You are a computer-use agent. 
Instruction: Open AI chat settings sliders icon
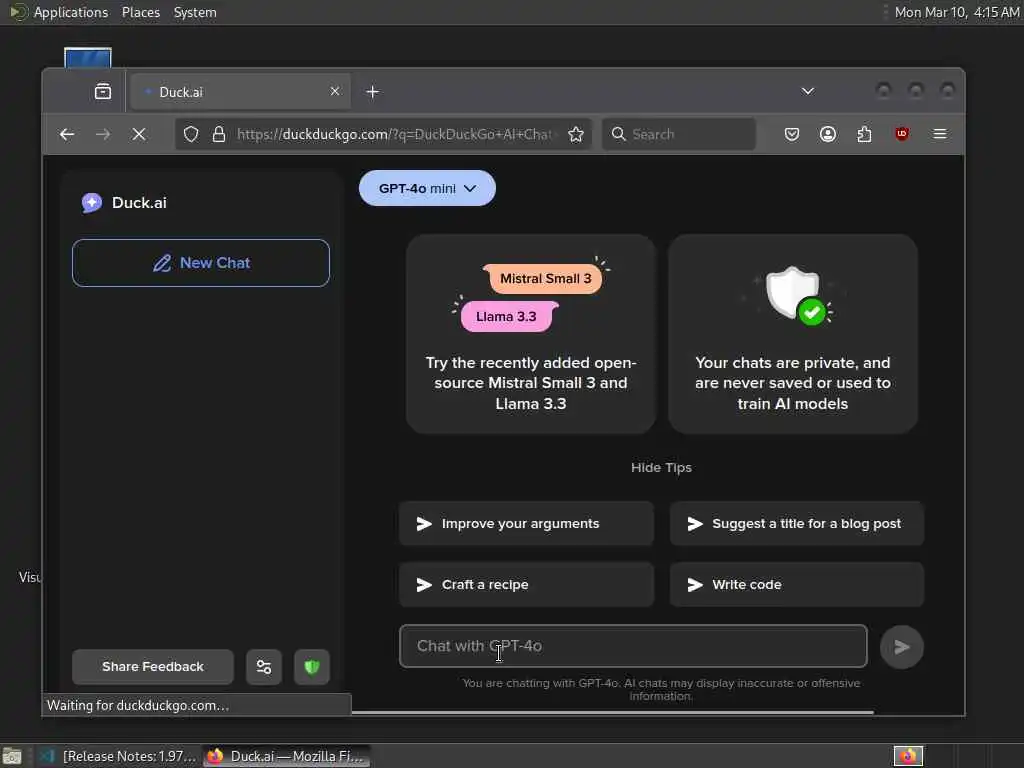264,667
